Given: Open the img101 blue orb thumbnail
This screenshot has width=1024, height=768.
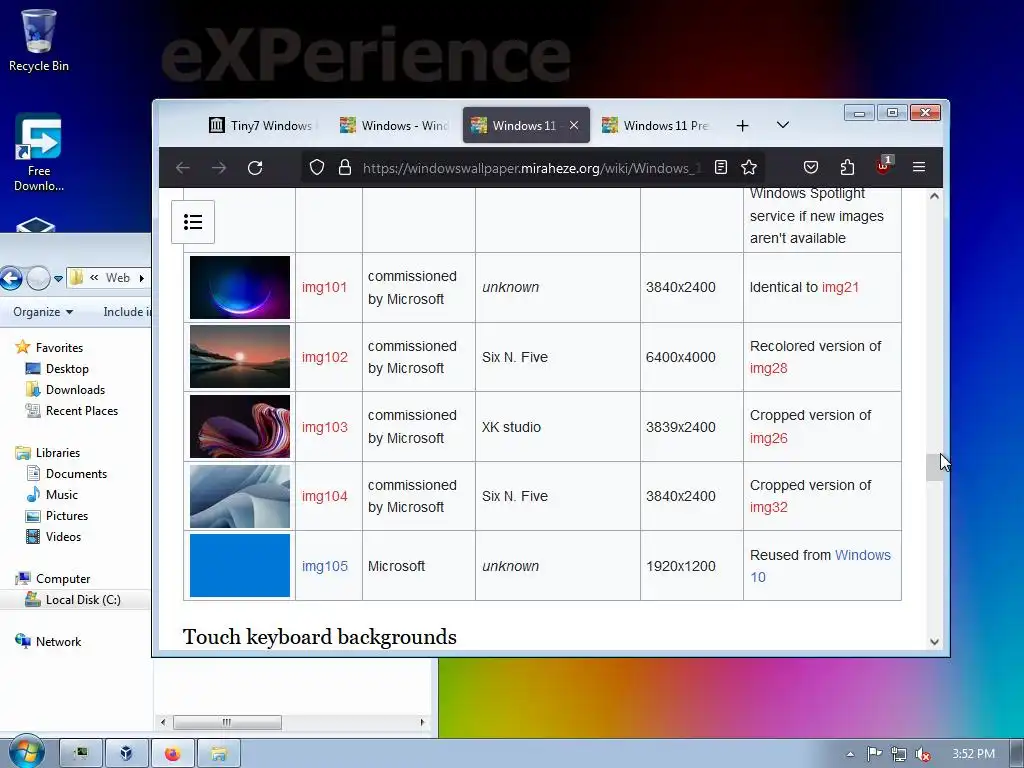Looking at the screenshot, I should 240,287.
